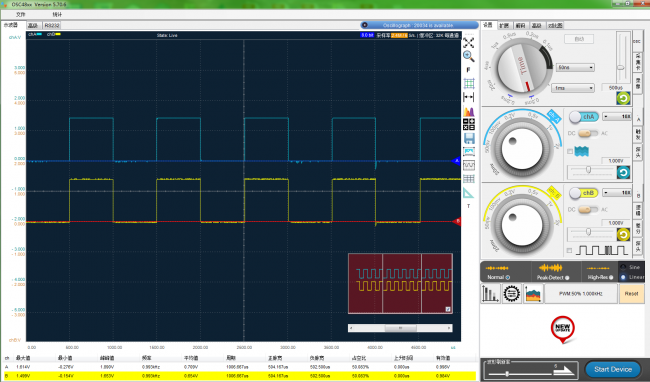Viewport: 650px width, 382px height.
Task: Open the spectrum histogram icon in toolbar
Action: pos(468,111)
